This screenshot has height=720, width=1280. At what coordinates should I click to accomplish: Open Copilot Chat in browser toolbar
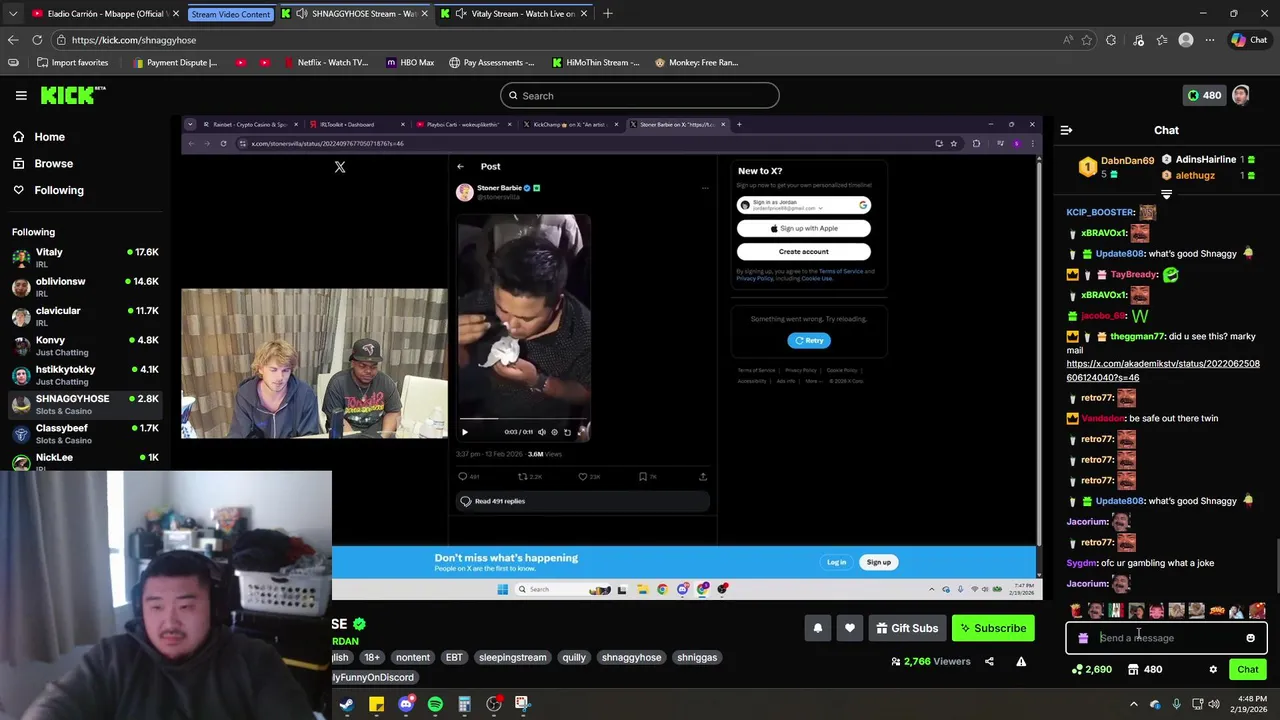tap(1249, 40)
